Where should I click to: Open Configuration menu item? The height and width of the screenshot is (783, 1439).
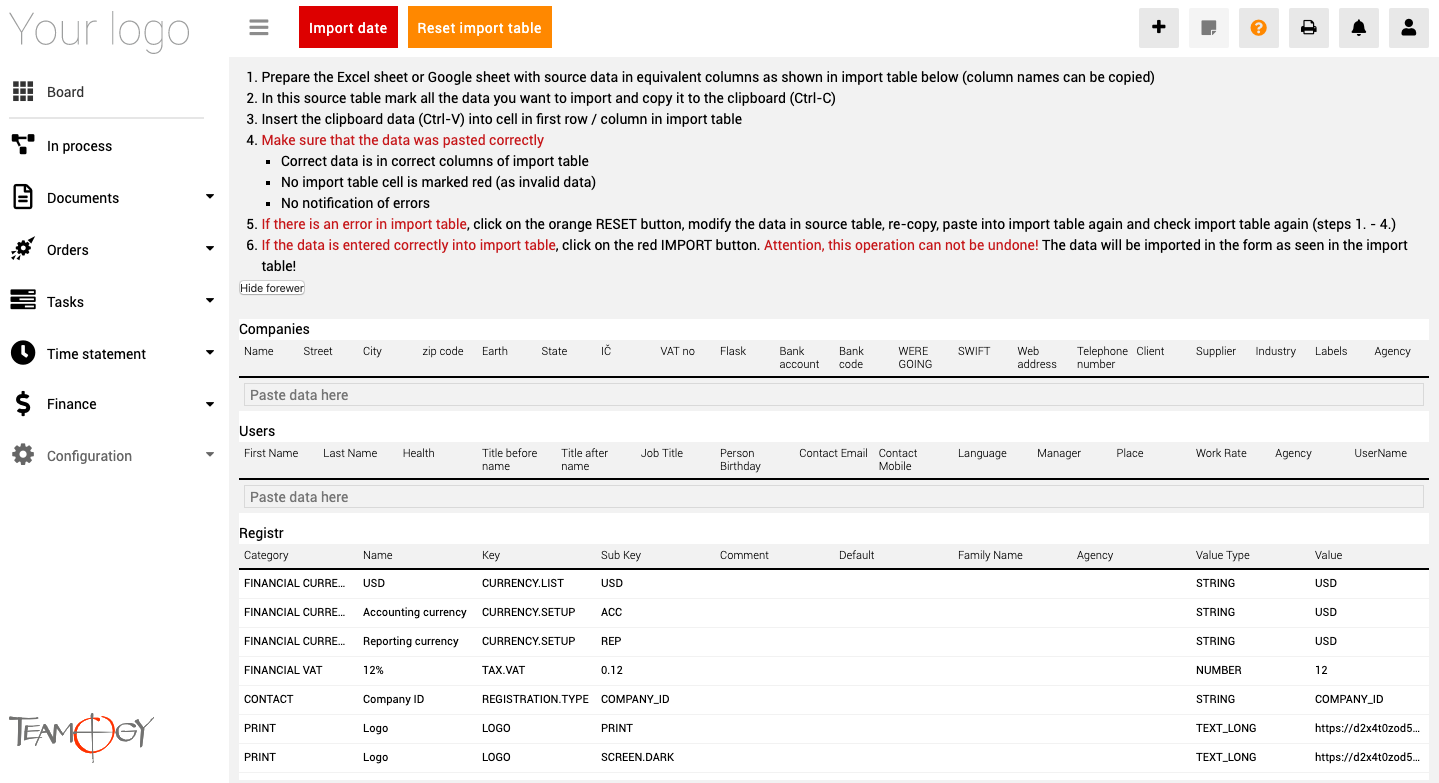[x=89, y=456]
